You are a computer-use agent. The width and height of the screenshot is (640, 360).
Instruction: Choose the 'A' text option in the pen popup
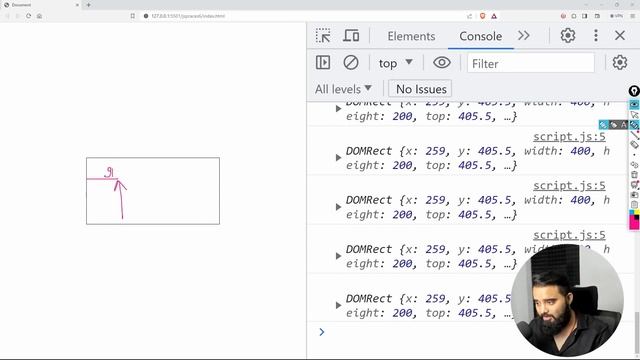click(x=623, y=124)
